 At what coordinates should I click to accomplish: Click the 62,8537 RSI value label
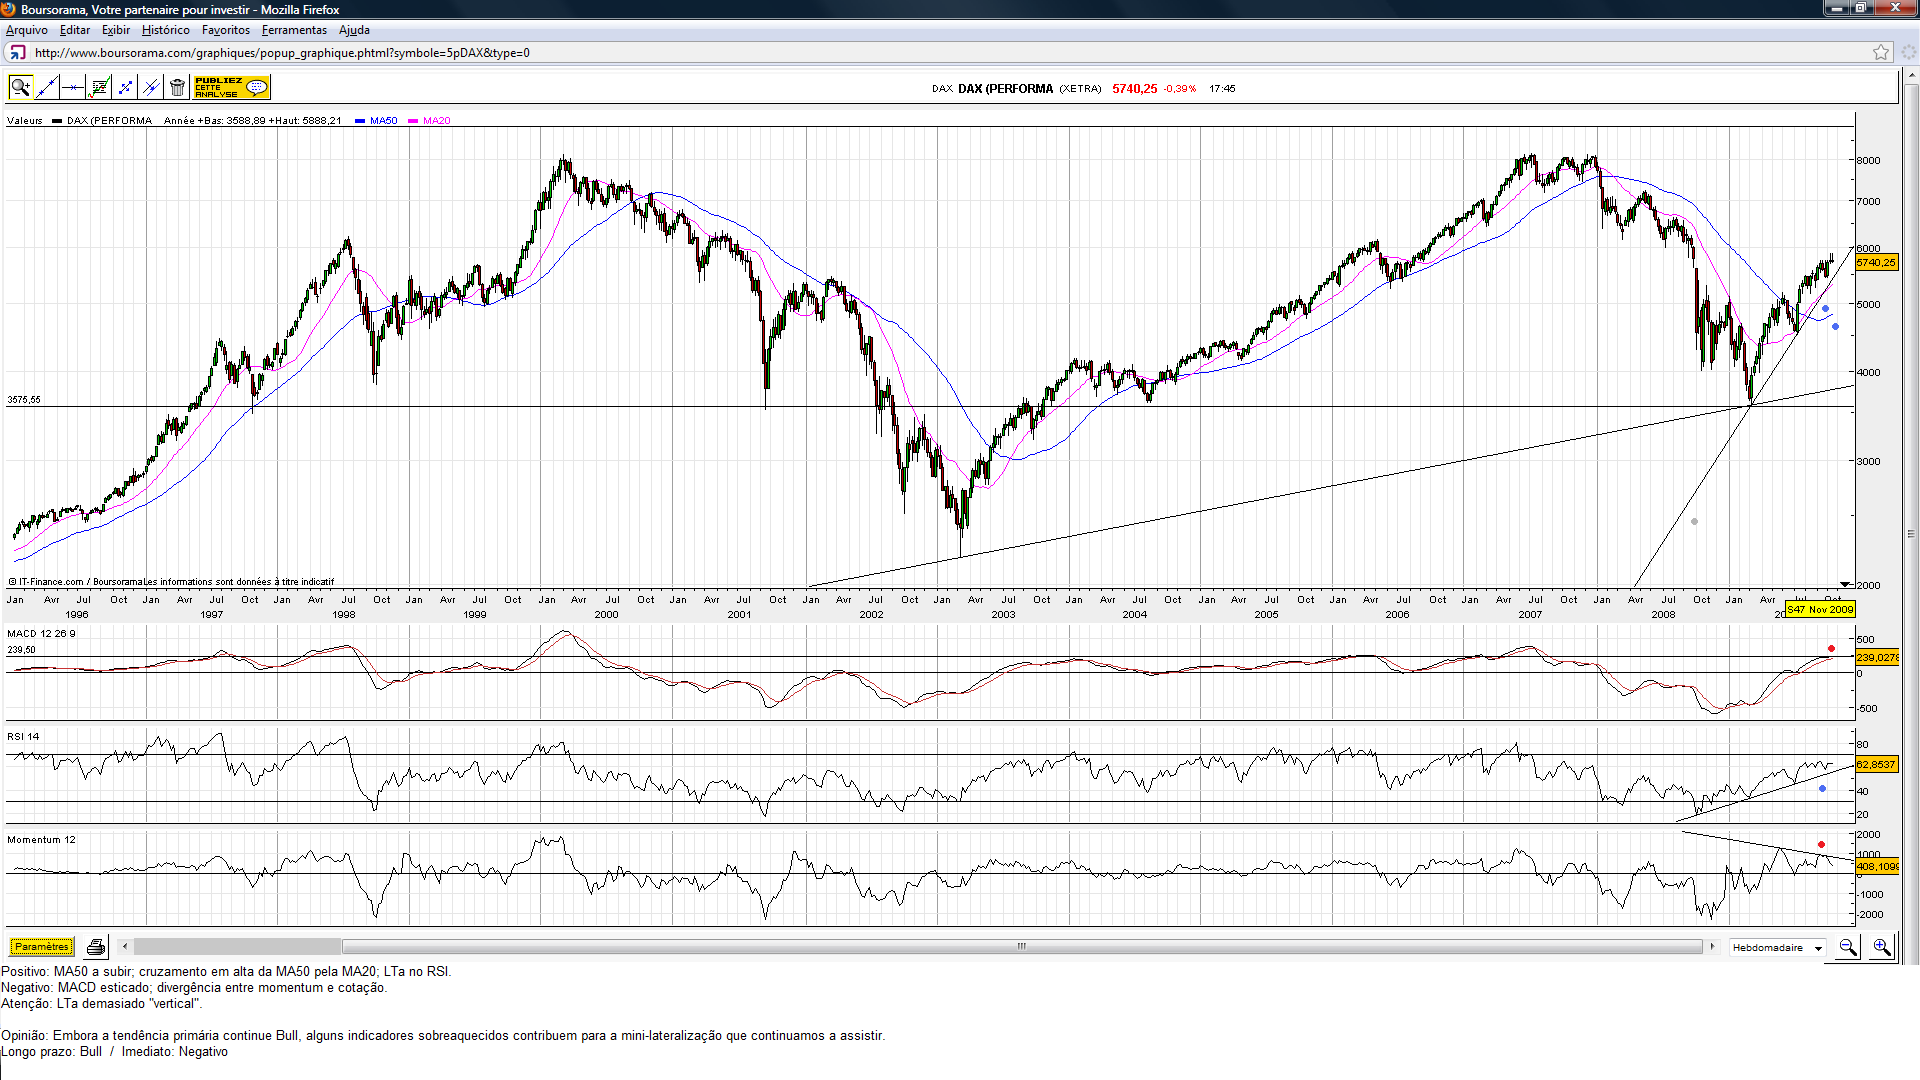click(1876, 765)
